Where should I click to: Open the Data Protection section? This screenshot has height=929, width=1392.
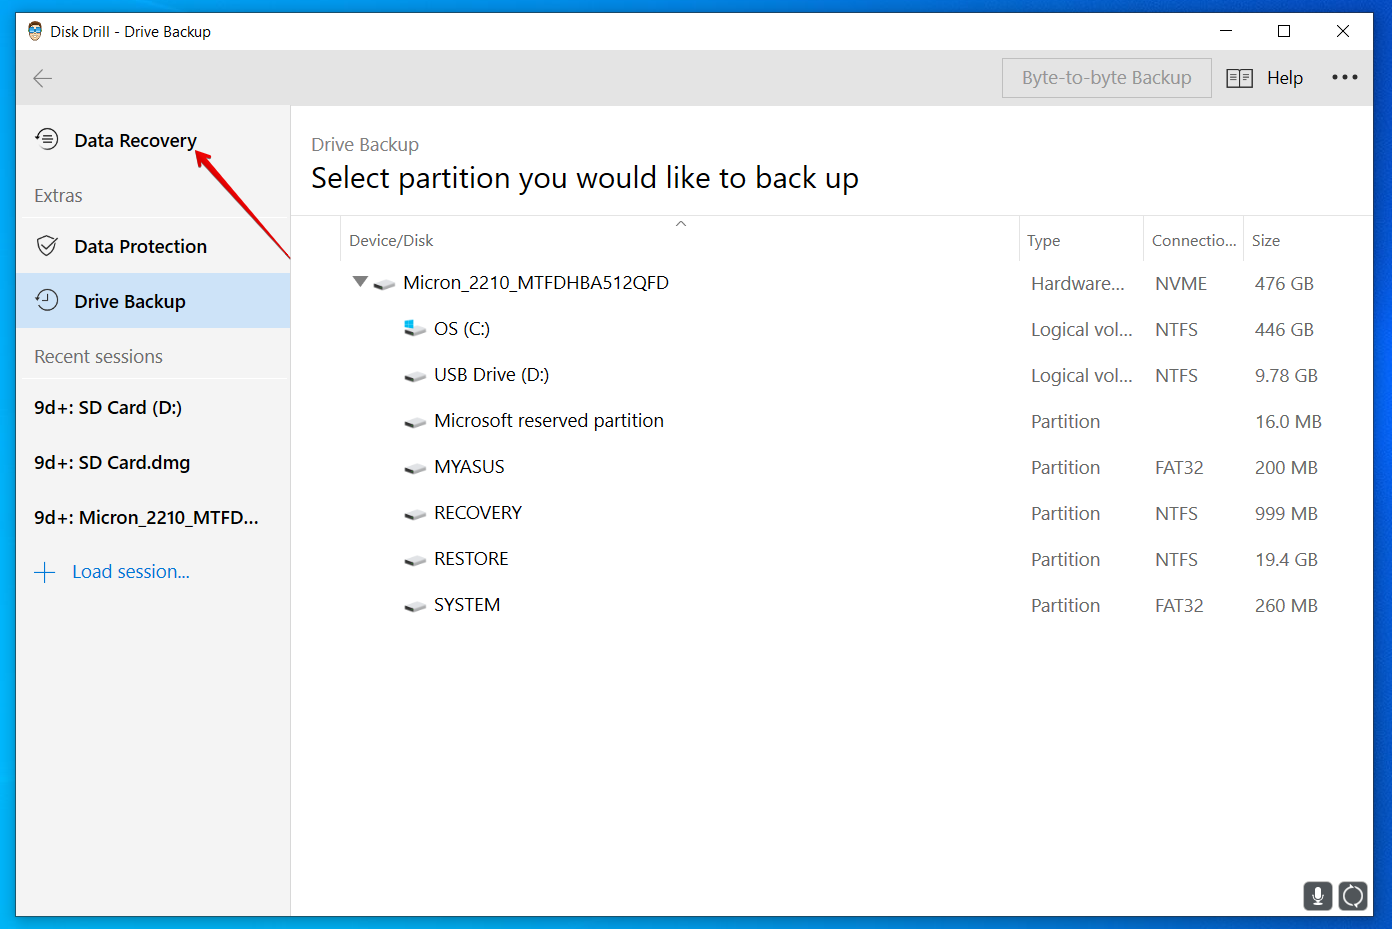pos(153,246)
